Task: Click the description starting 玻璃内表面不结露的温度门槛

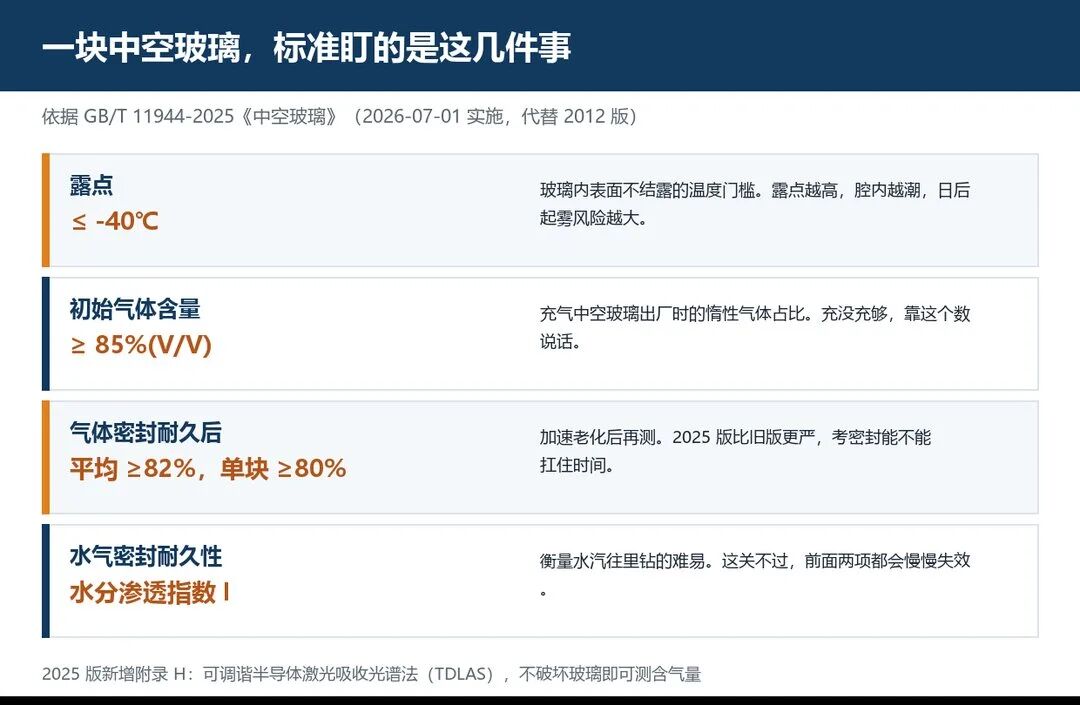Action: coord(755,204)
